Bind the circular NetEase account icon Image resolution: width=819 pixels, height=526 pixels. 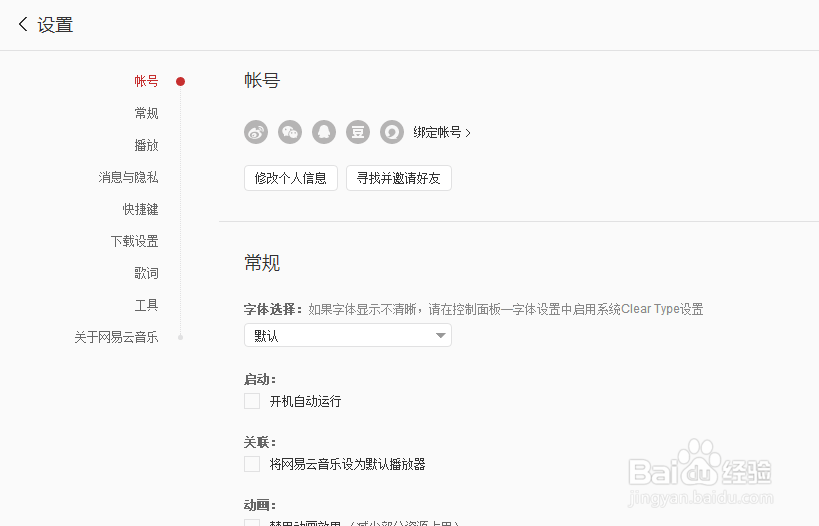click(392, 132)
